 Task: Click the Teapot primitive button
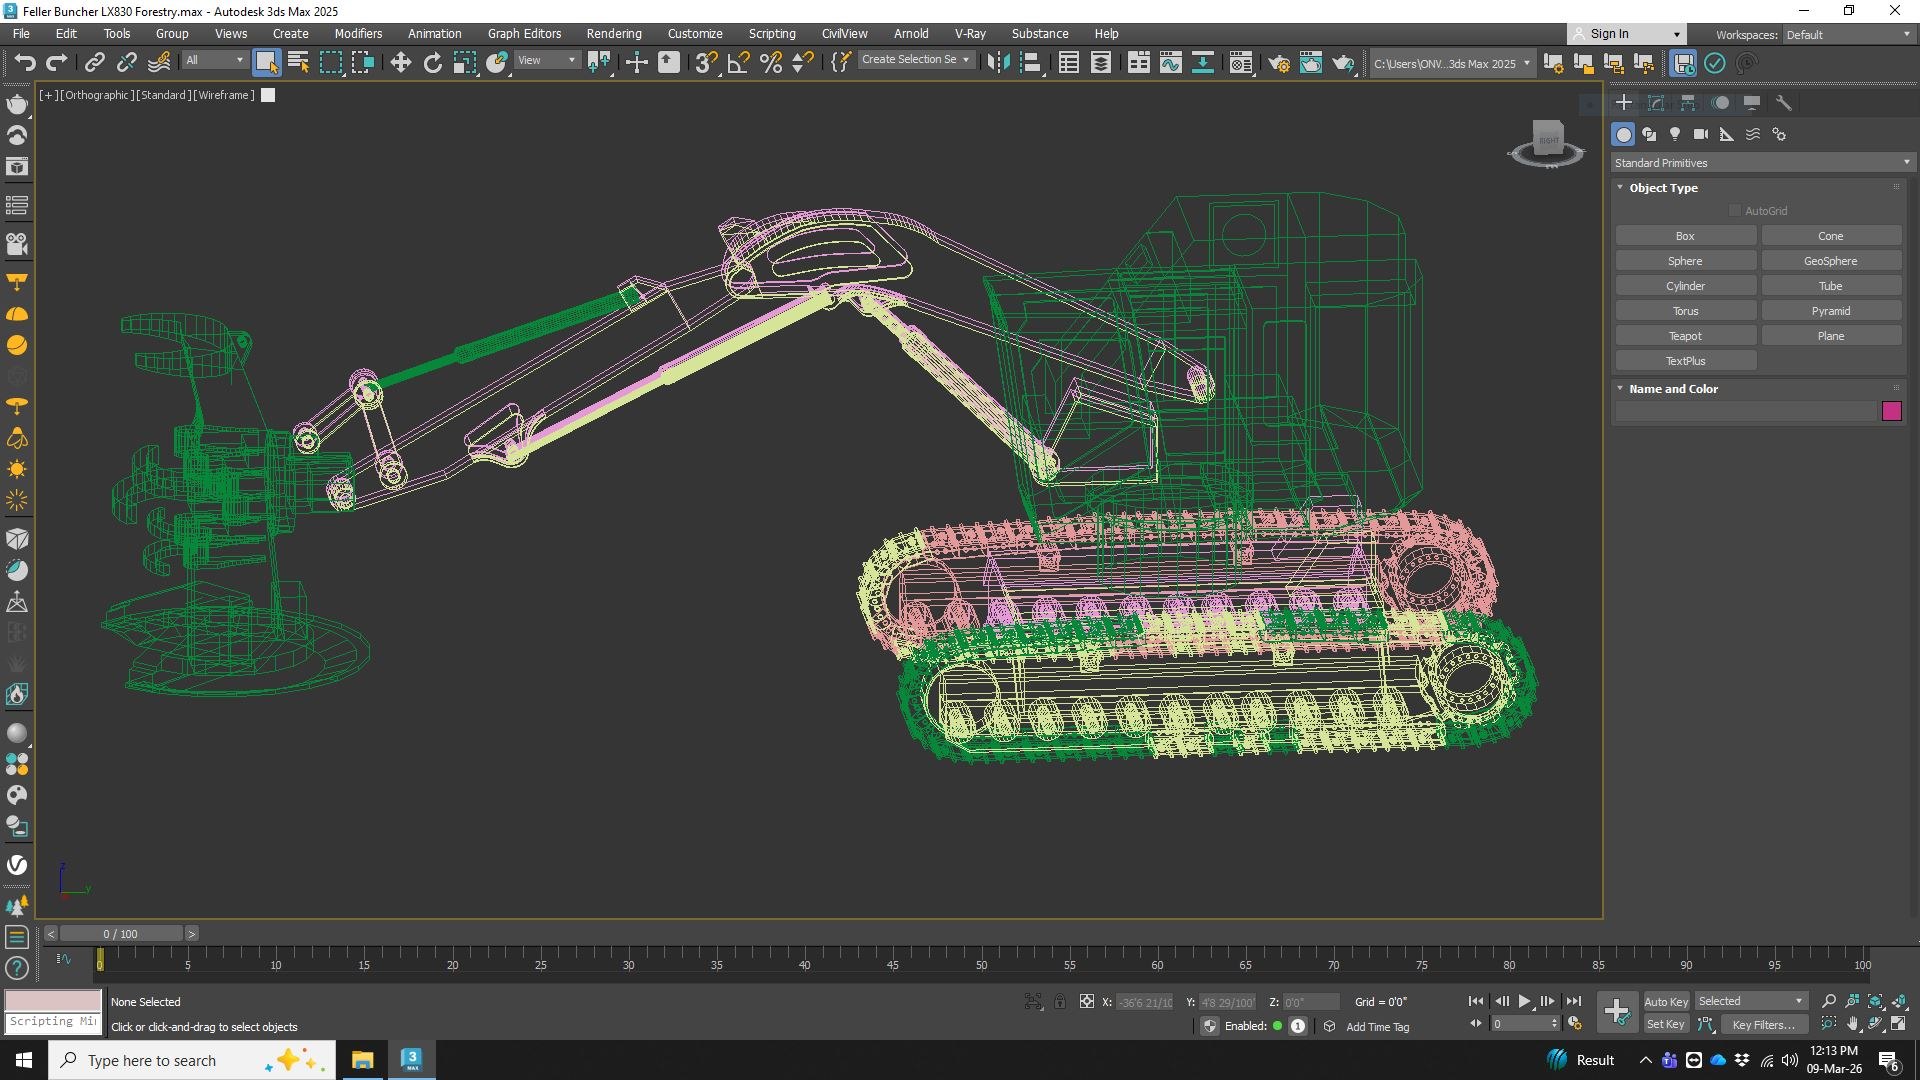click(1685, 336)
